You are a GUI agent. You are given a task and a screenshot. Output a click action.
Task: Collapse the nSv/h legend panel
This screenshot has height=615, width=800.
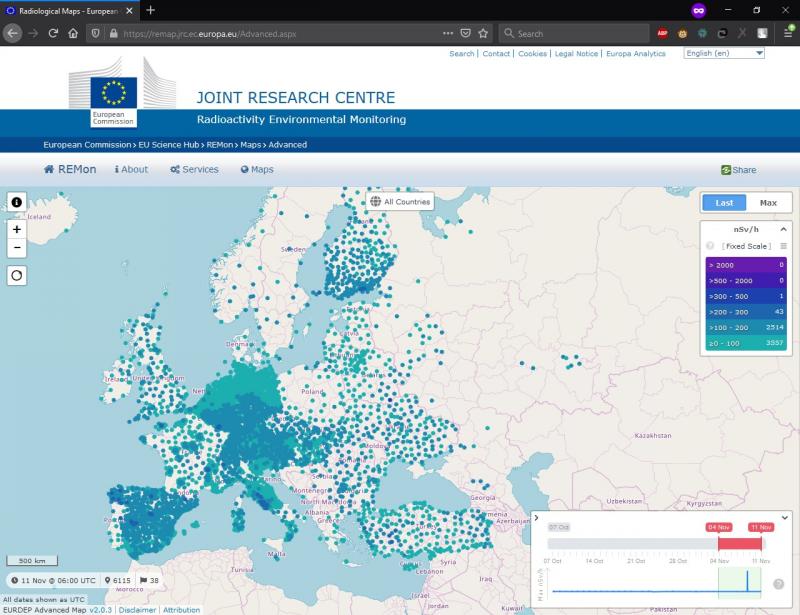coord(783,230)
